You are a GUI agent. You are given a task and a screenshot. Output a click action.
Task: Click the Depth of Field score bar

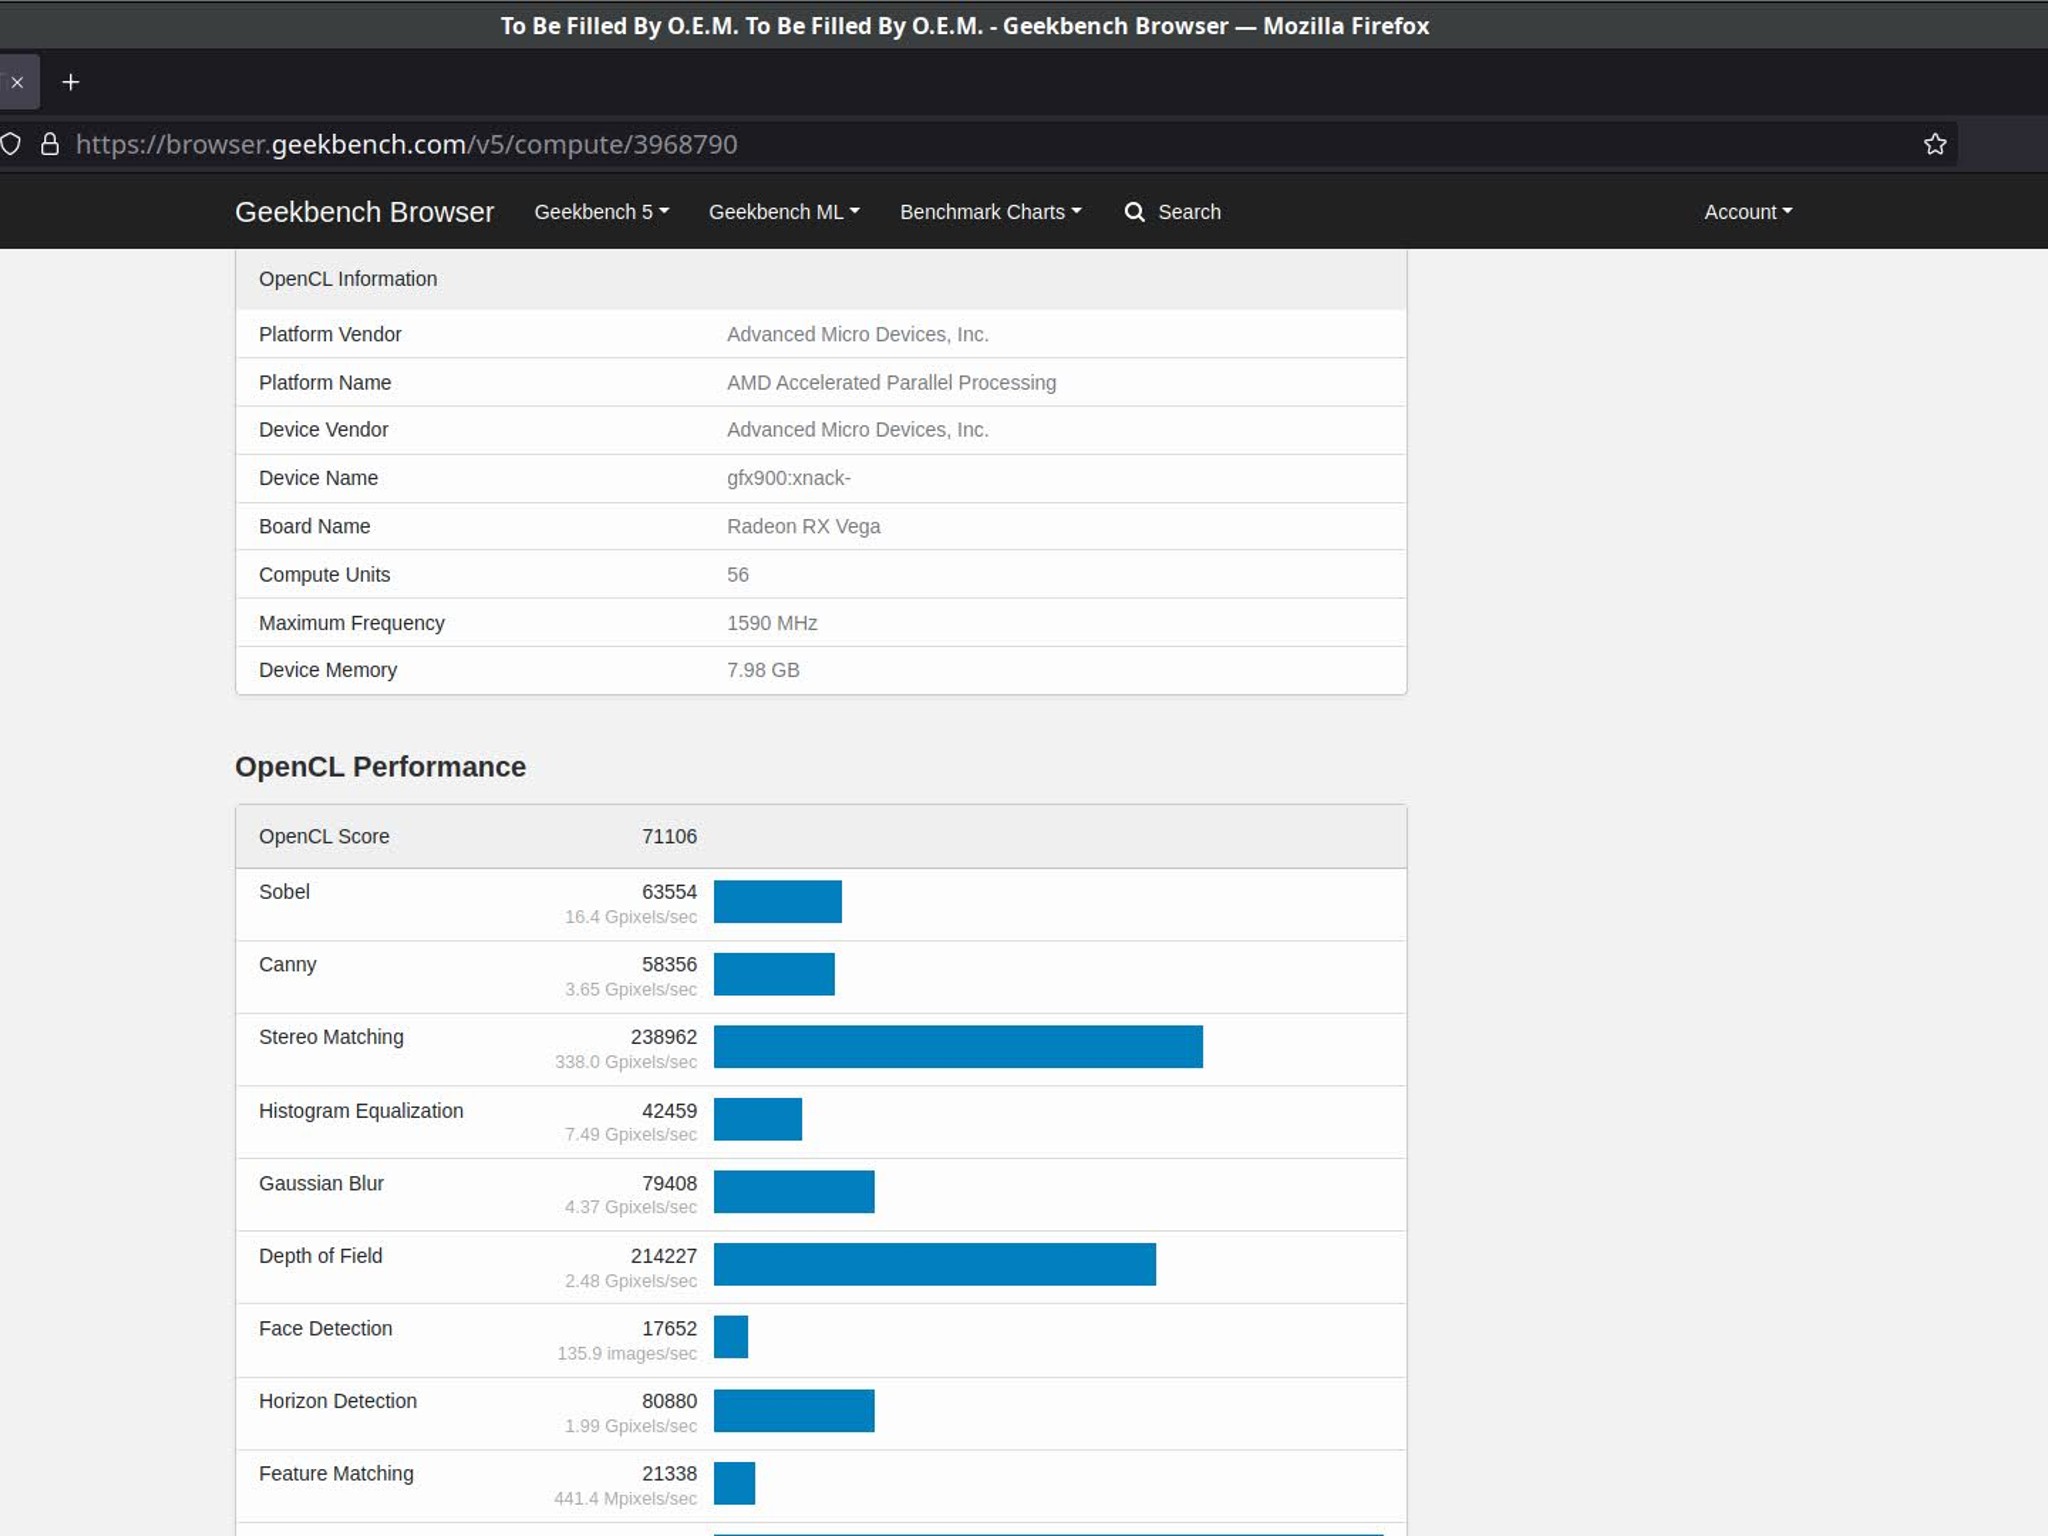935,1265
